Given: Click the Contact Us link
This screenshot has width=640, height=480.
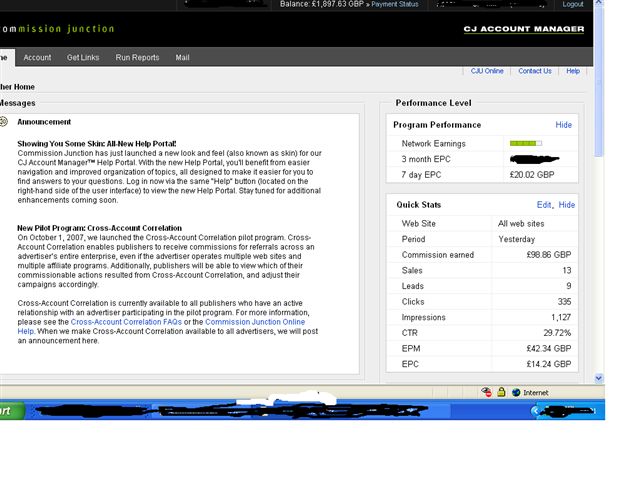Looking at the screenshot, I should pyautogui.click(x=535, y=71).
